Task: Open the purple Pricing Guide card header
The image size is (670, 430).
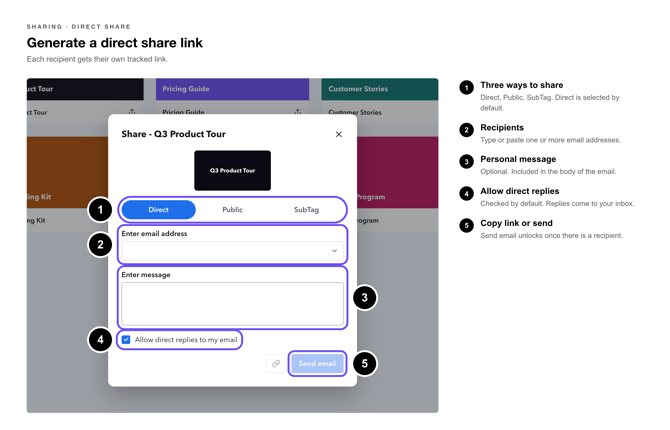Action: pos(232,89)
